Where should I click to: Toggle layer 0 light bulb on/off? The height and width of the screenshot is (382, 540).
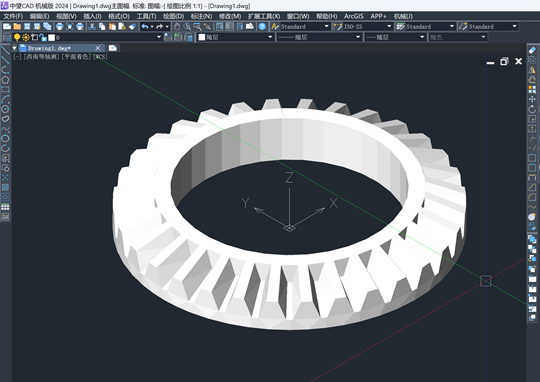tap(17, 37)
